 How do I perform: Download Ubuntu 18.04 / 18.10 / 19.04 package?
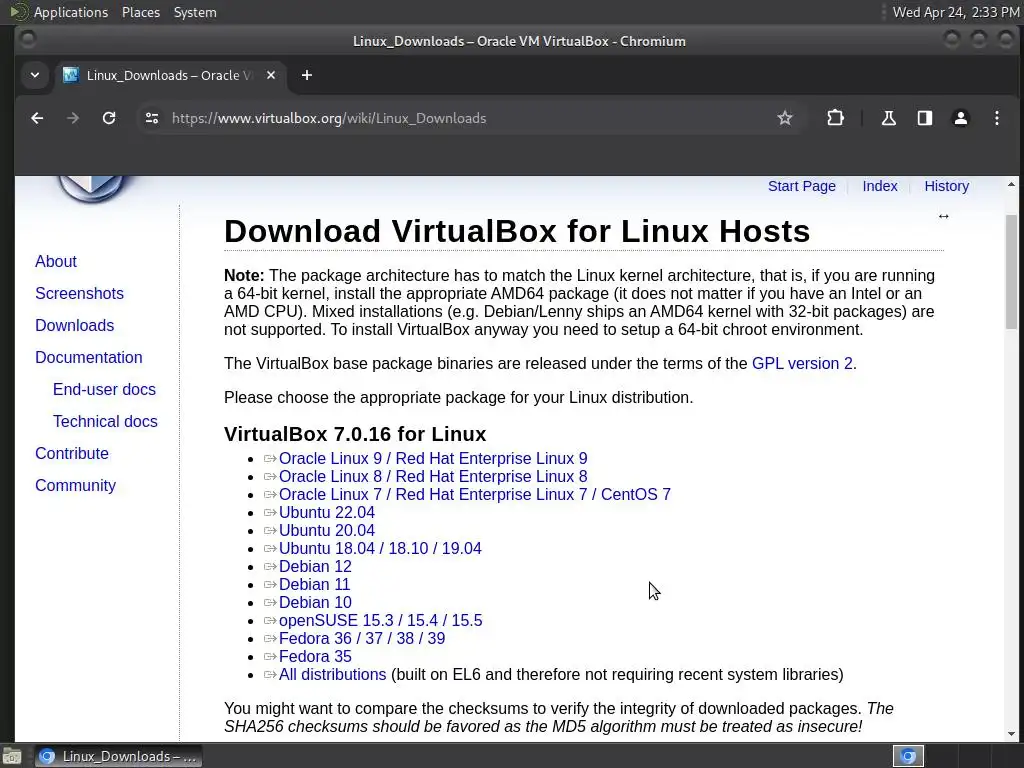tap(380, 549)
